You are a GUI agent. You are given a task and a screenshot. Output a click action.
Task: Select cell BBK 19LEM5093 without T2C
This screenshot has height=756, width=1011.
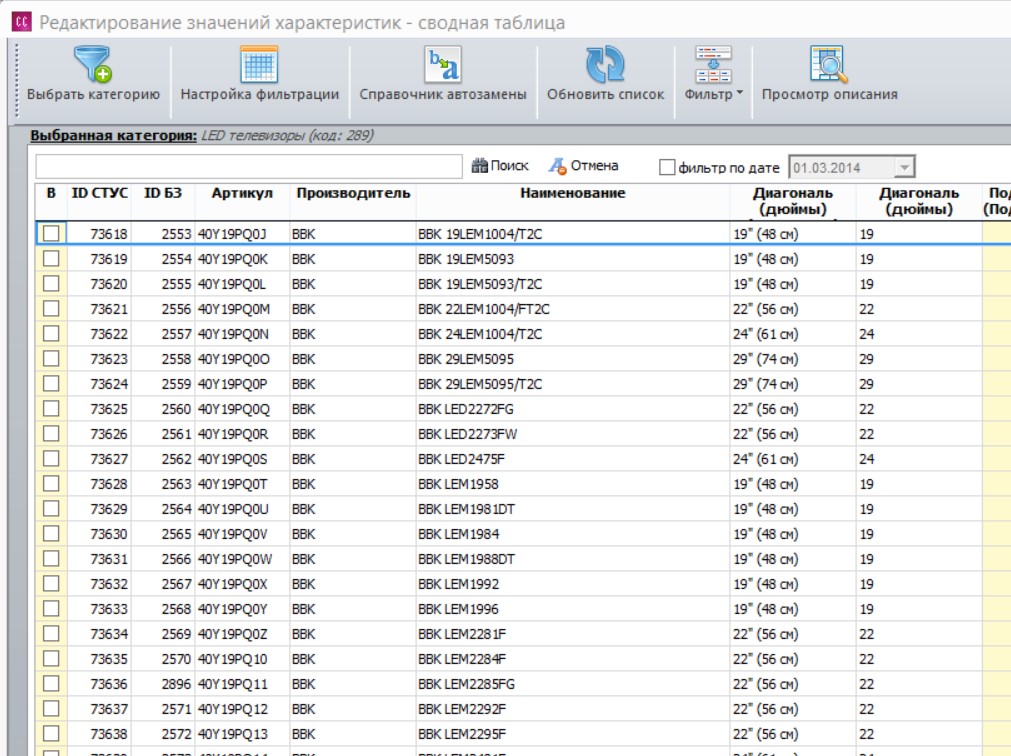[573, 259]
